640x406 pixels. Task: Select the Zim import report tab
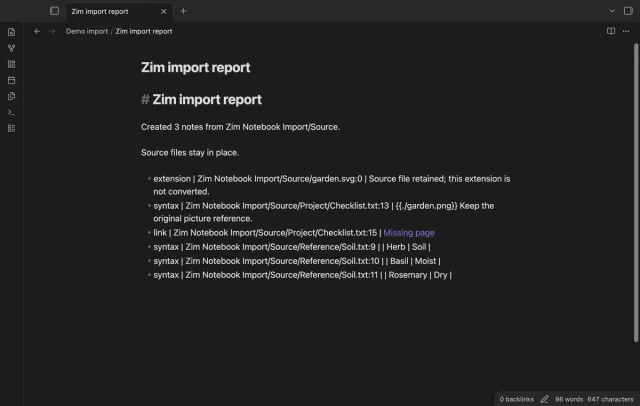point(118,11)
